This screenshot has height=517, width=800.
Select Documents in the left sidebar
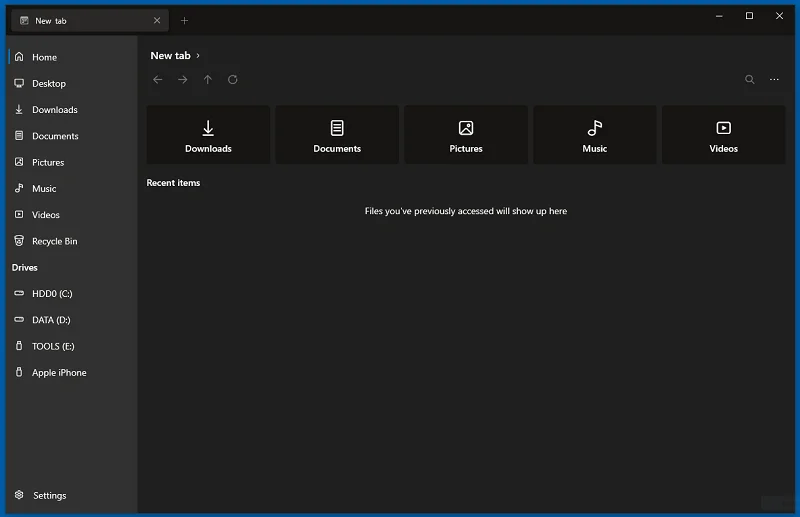click(71, 136)
